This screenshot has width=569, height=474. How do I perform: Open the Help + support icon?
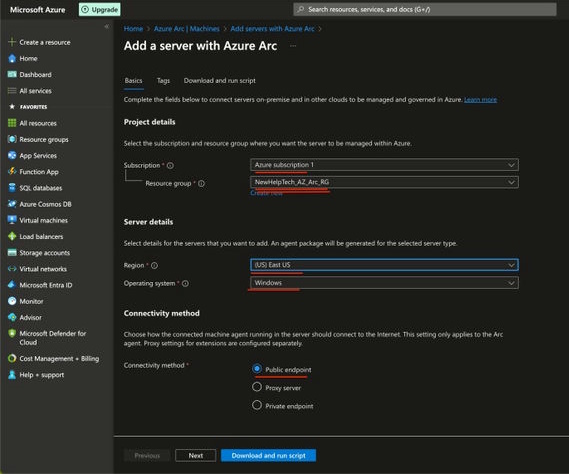click(12, 375)
